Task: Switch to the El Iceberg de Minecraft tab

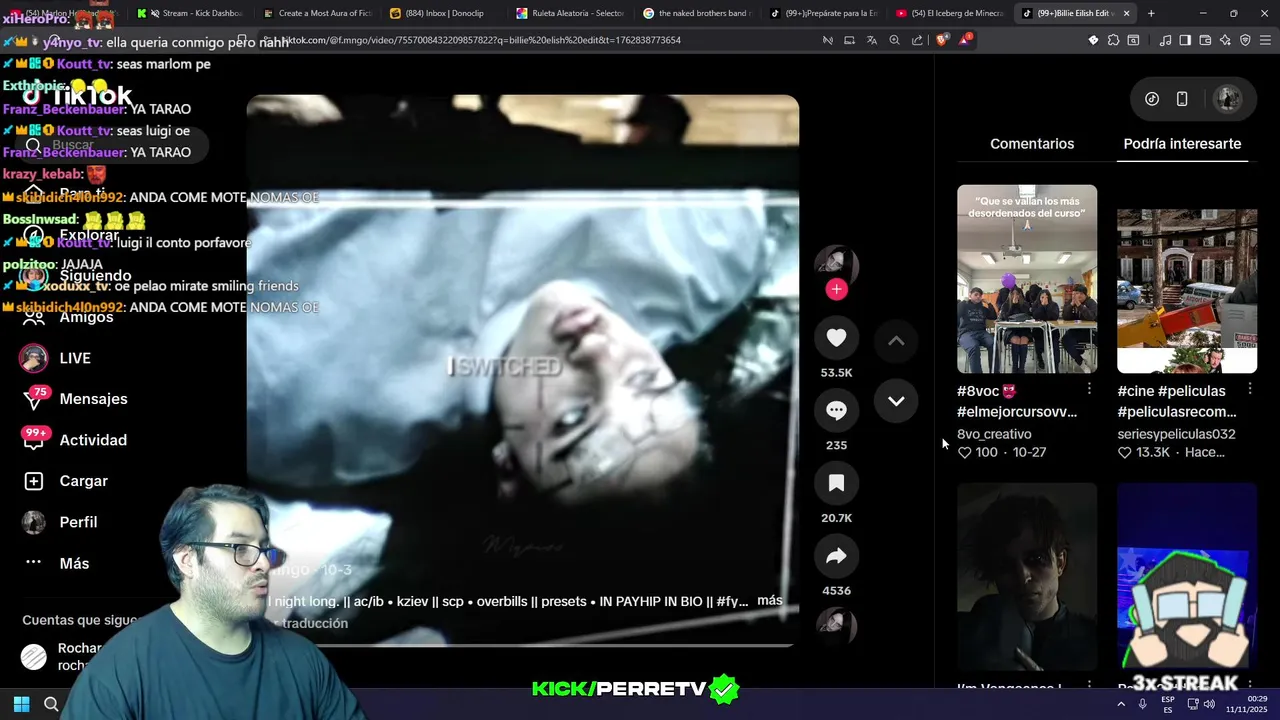Action: click(x=952, y=13)
